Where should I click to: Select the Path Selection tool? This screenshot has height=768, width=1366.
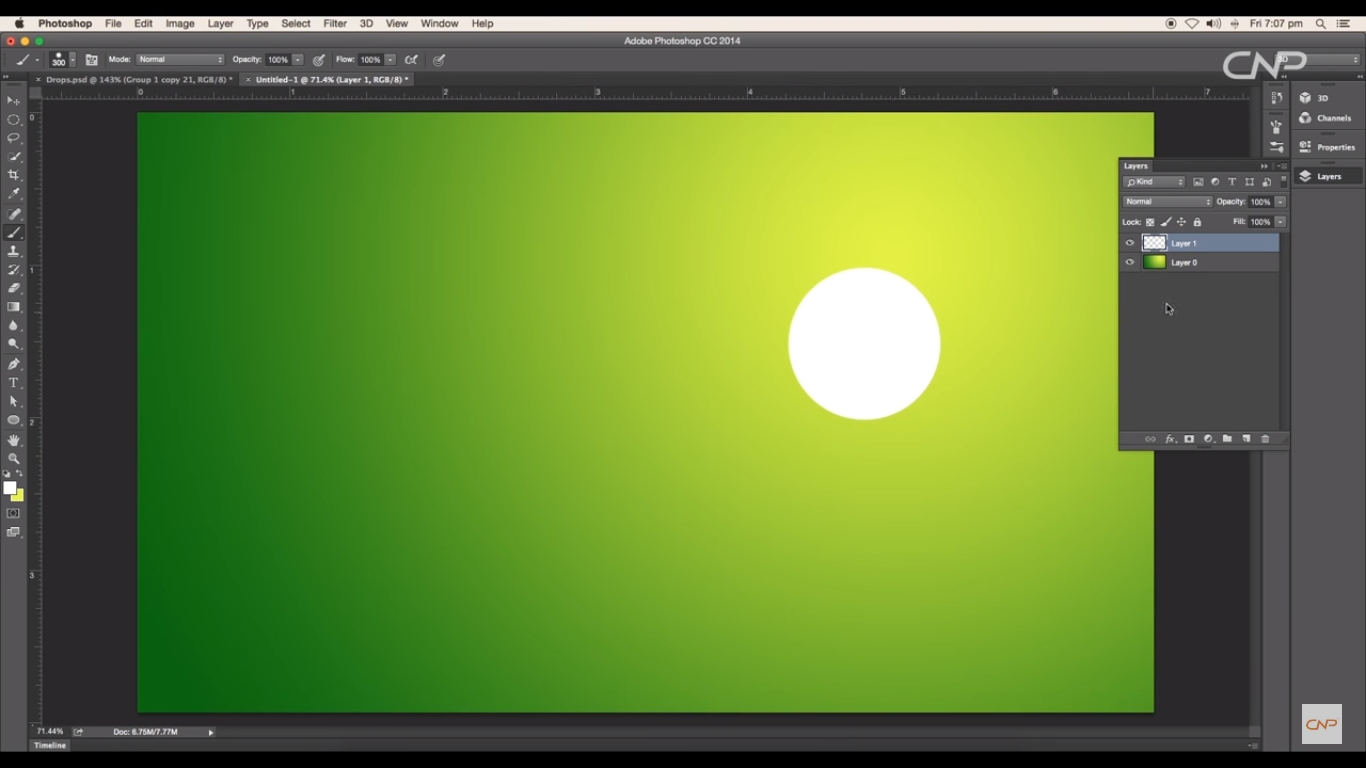coord(14,401)
